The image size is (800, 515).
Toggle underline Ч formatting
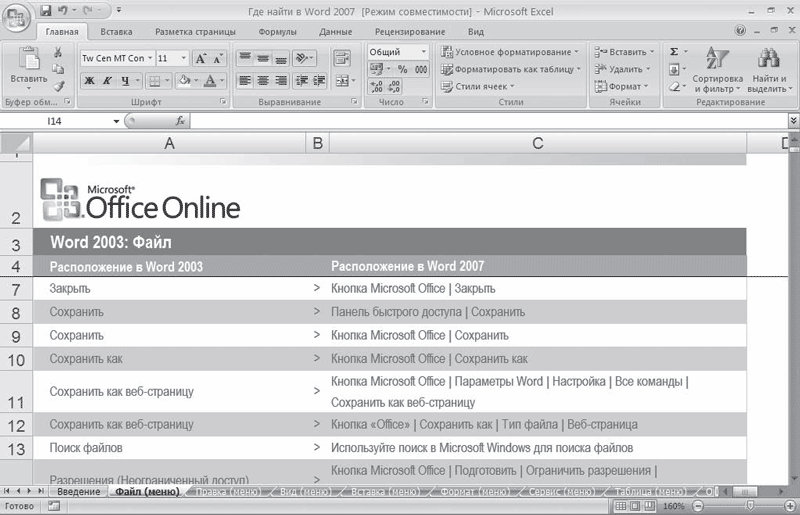pos(125,81)
